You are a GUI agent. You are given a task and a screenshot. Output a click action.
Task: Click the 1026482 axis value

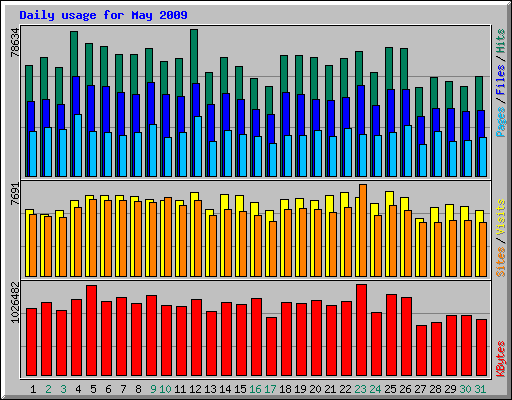(15, 302)
